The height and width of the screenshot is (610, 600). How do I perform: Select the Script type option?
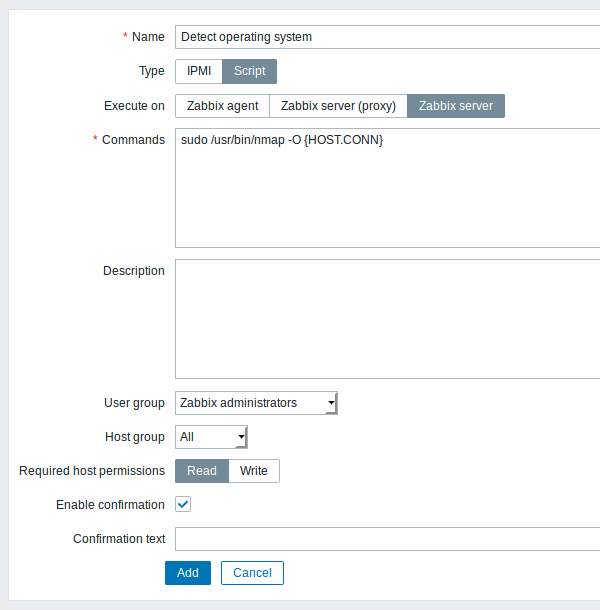[x=249, y=71]
